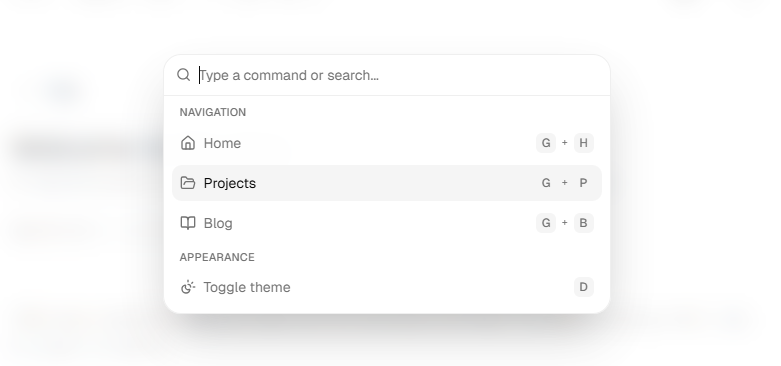The width and height of the screenshot is (781, 366).
Task: Dismiss palette by clicking blurred background
Action: (x=697, y=199)
